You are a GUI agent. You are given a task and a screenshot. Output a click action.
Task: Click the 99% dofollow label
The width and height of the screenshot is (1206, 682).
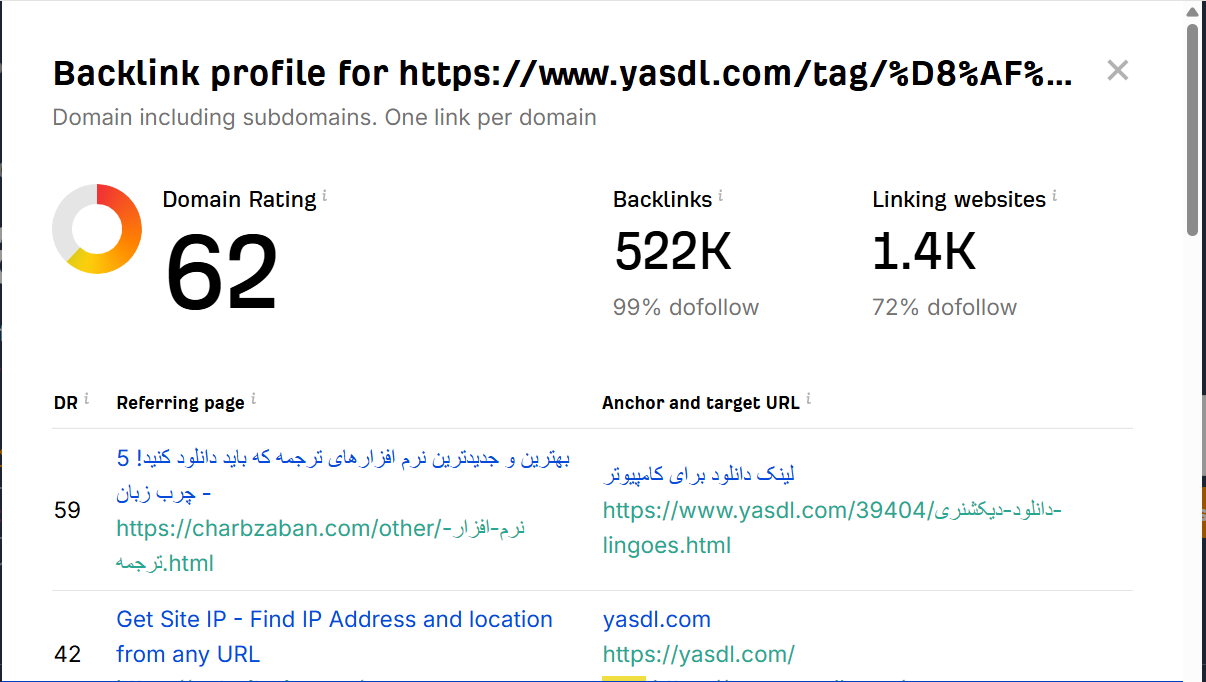(x=685, y=307)
